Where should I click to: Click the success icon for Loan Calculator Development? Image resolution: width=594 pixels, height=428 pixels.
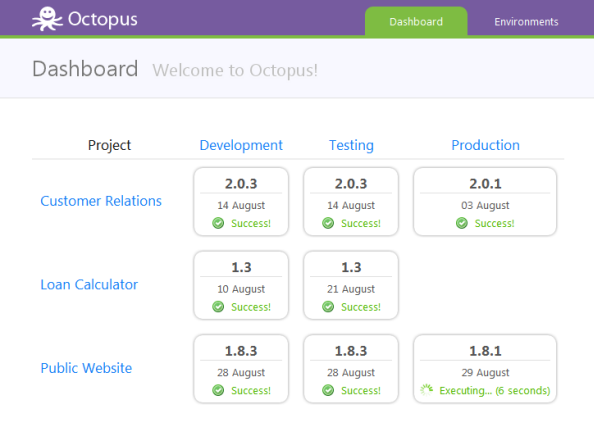pos(218,306)
